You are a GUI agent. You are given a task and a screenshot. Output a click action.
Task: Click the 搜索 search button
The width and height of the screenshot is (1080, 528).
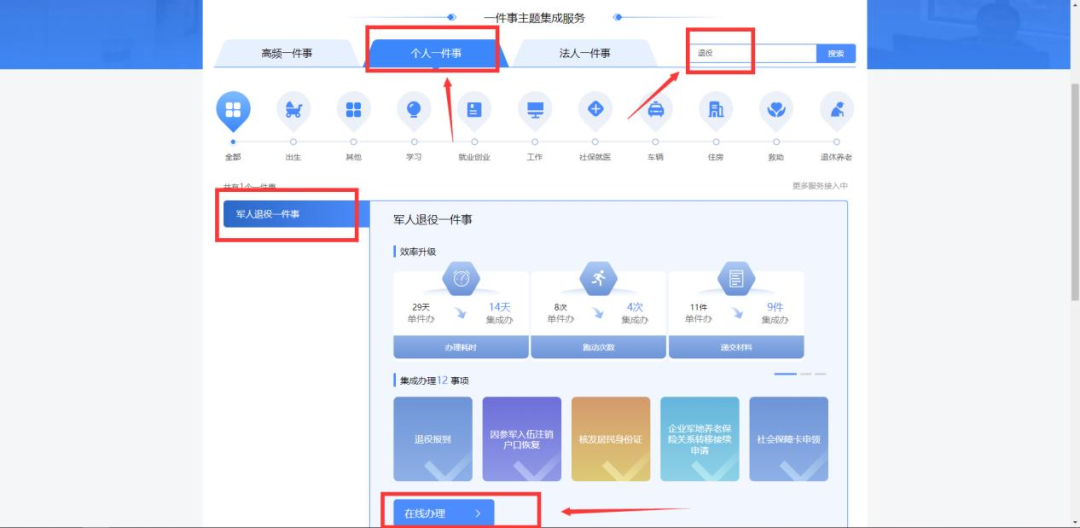tap(836, 54)
